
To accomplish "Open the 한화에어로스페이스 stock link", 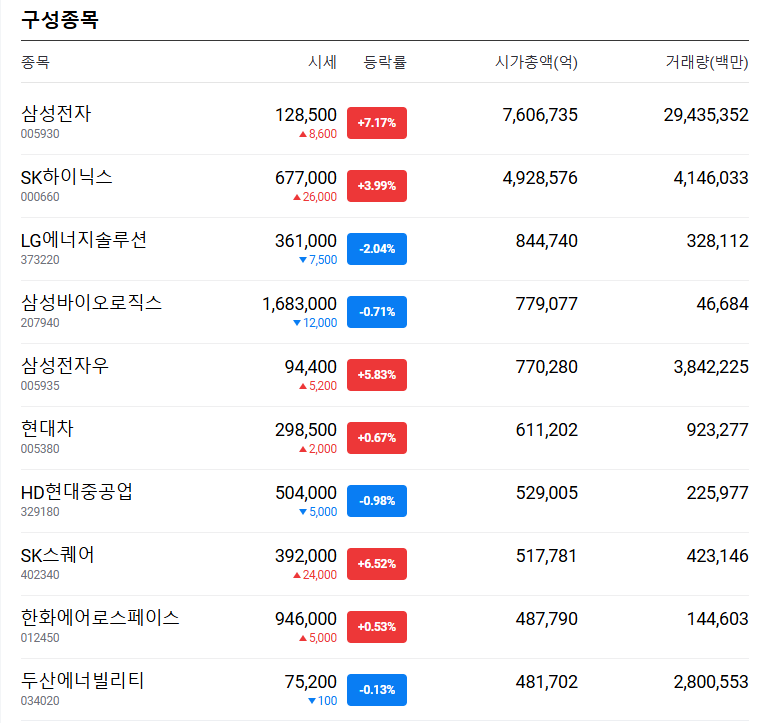I will click(x=100, y=618).
